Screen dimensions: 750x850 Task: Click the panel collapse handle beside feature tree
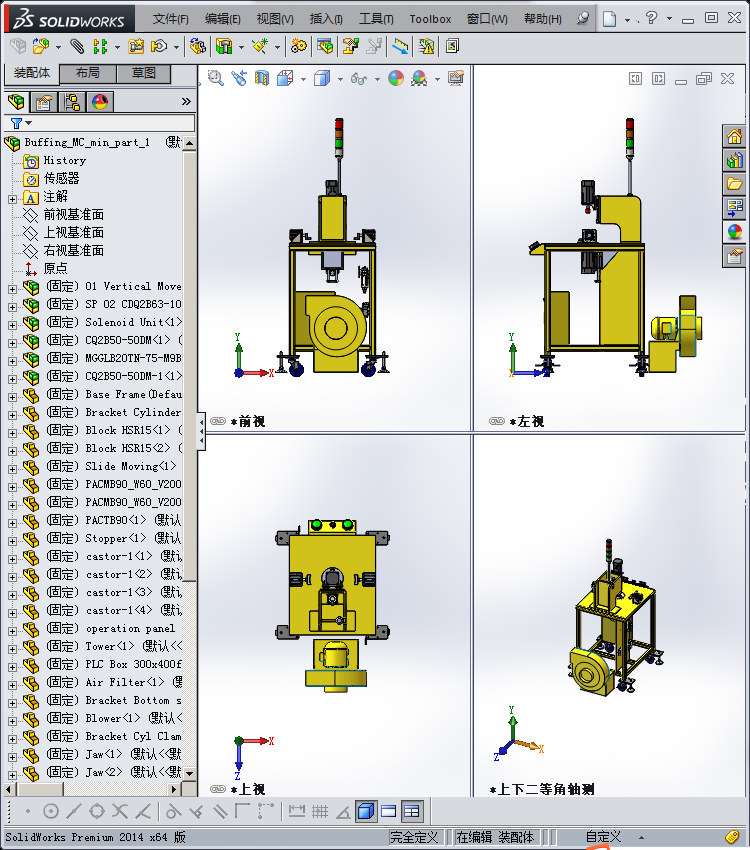coord(201,432)
